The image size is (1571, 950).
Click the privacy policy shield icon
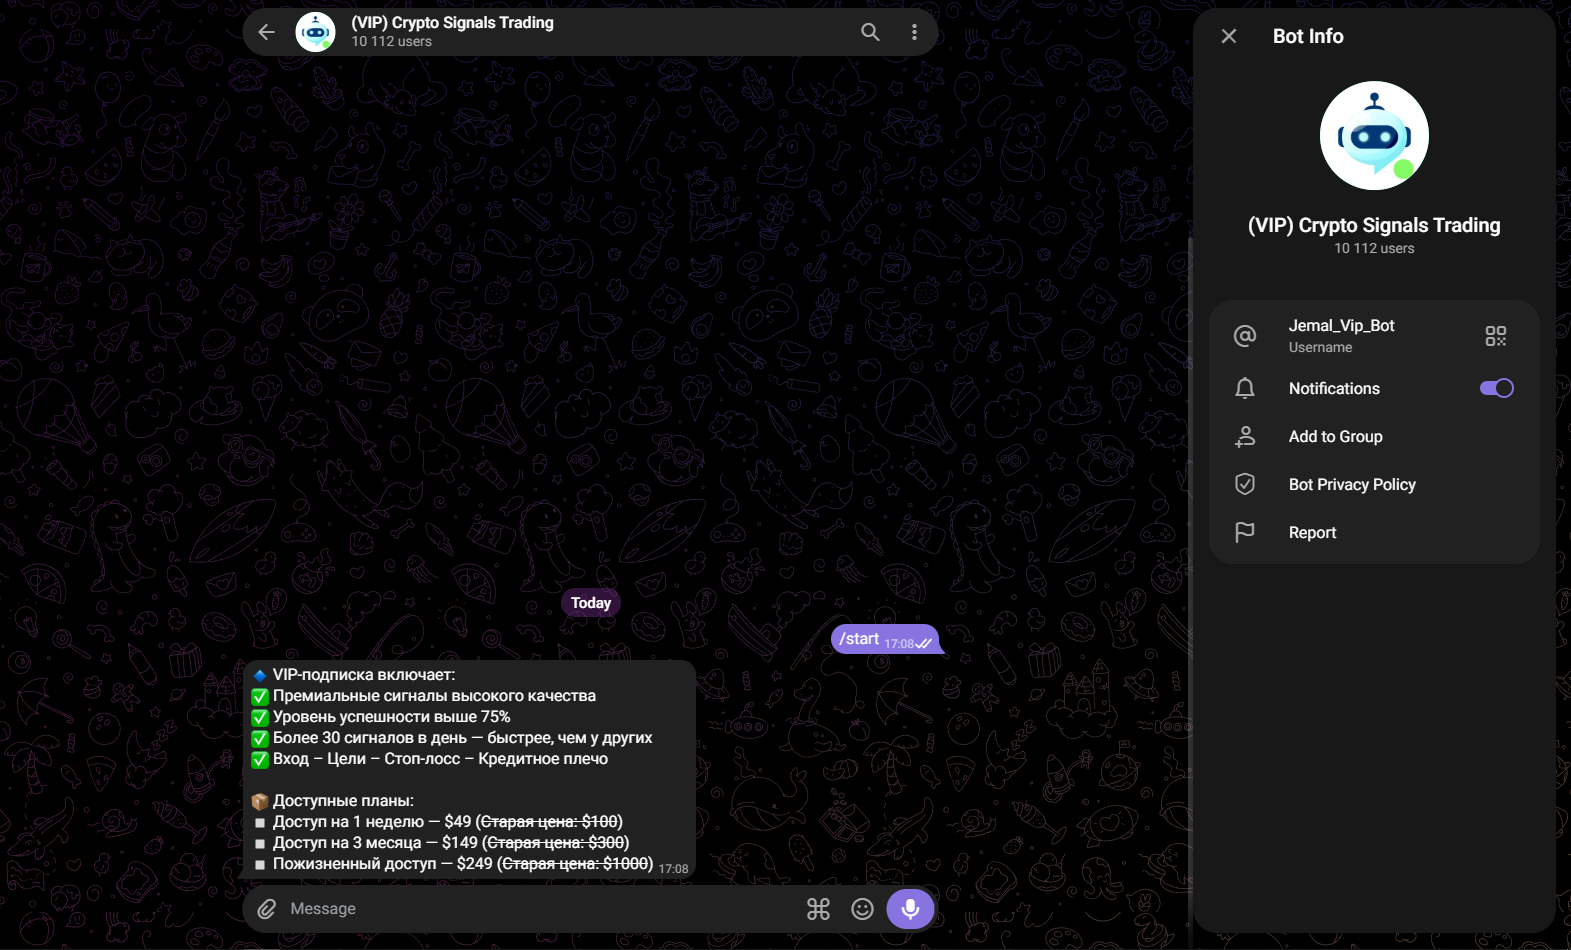point(1245,484)
